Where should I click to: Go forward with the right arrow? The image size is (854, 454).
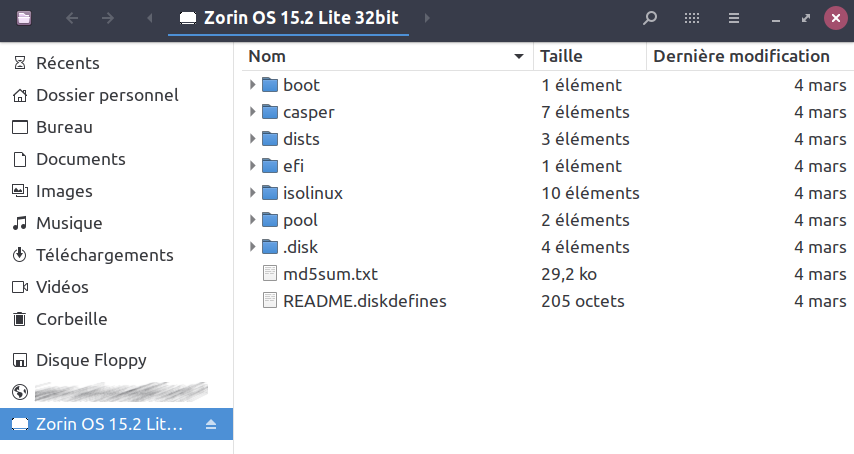(107, 18)
